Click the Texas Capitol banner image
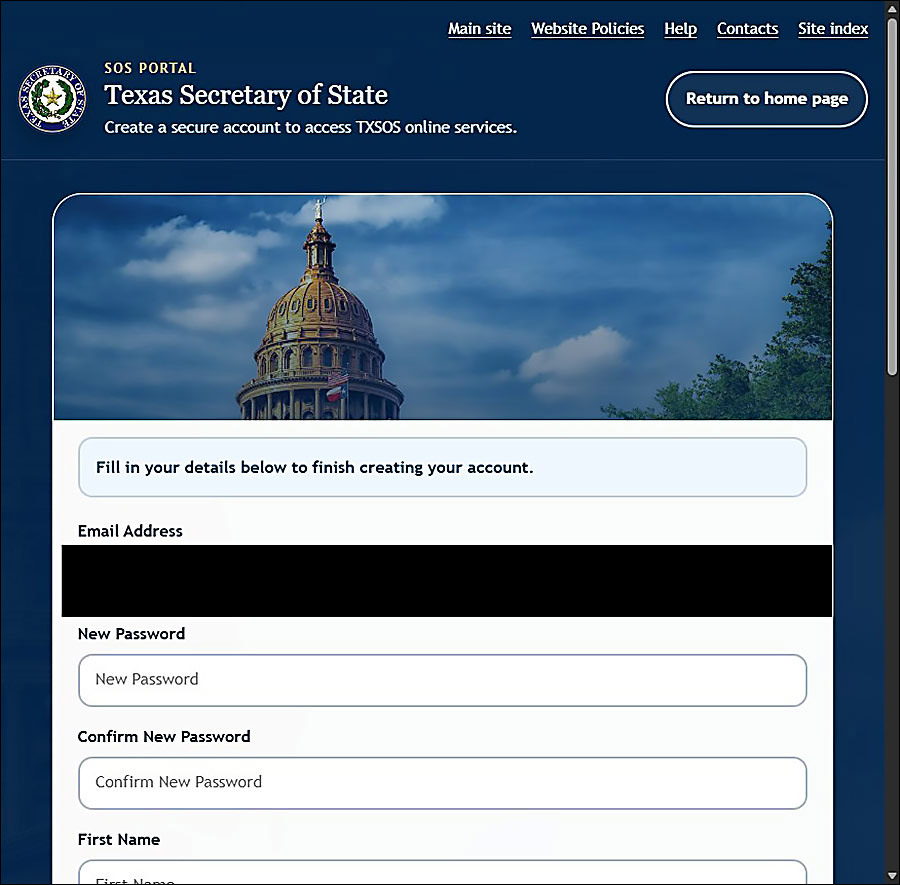The image size is (900, 885). pos(442,307)
